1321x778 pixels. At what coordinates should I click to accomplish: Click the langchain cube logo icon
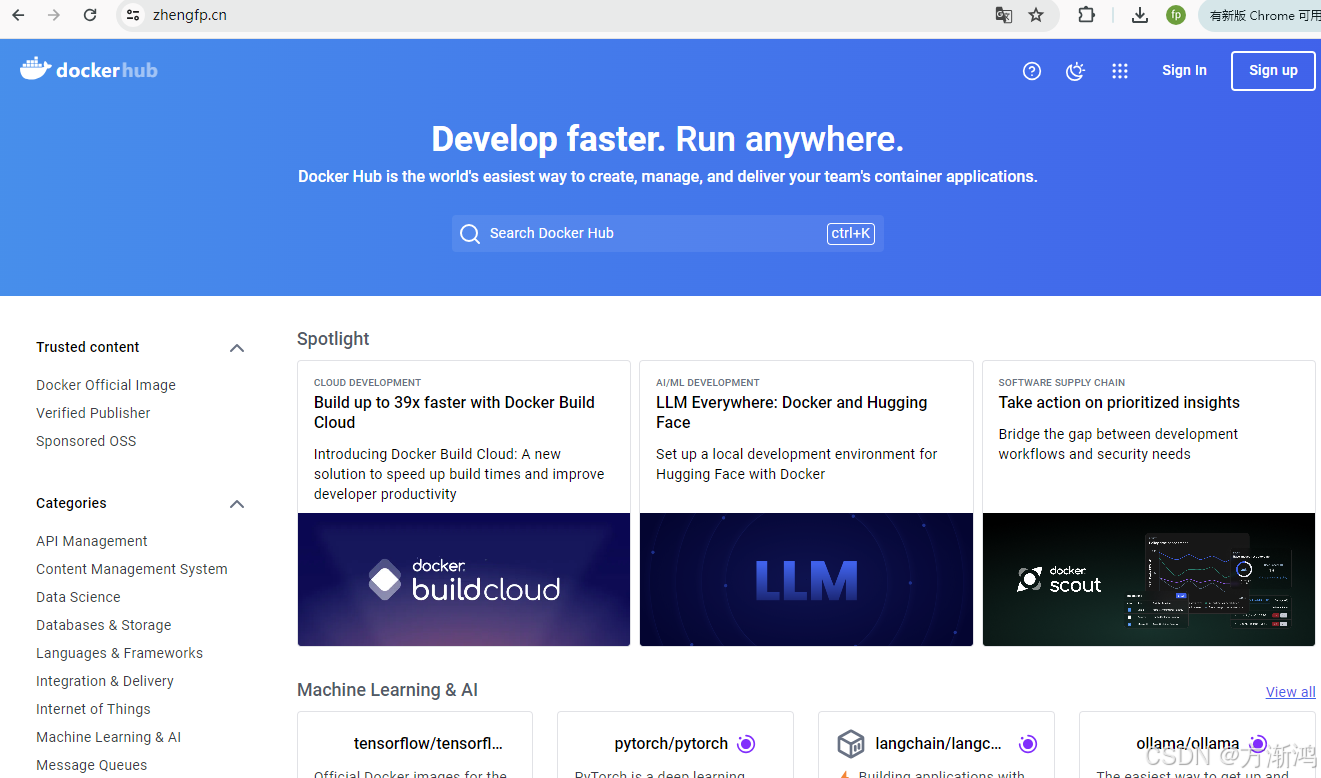point(850,744)
